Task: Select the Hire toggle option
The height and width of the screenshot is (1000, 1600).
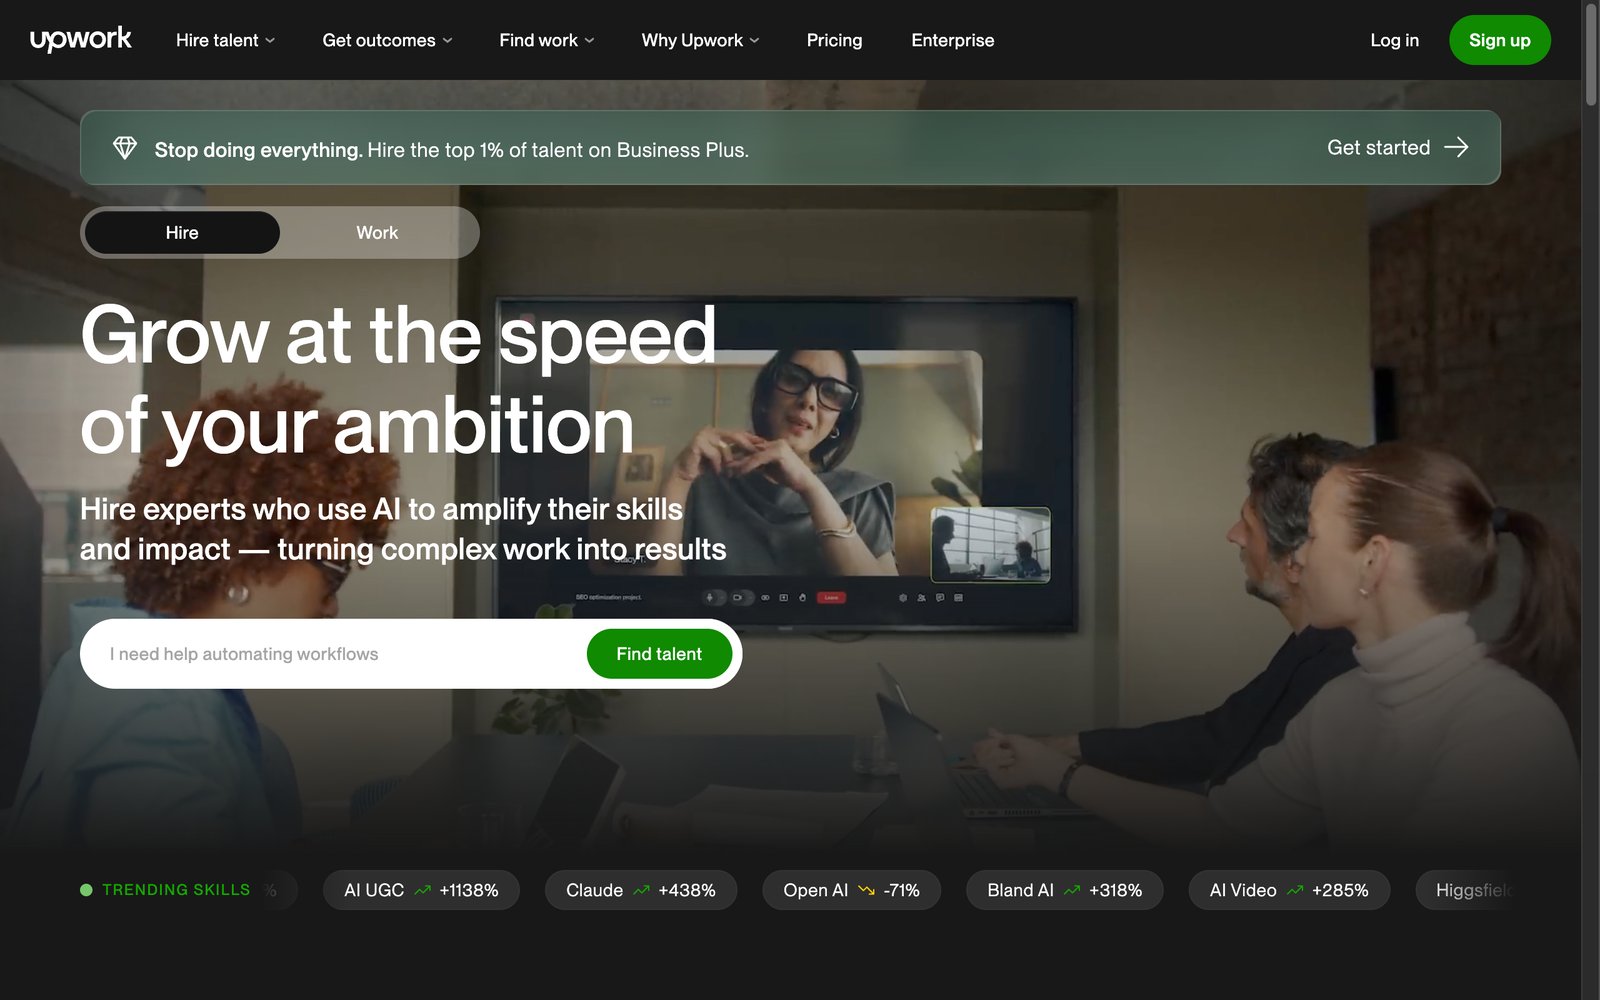Action: 182,232
